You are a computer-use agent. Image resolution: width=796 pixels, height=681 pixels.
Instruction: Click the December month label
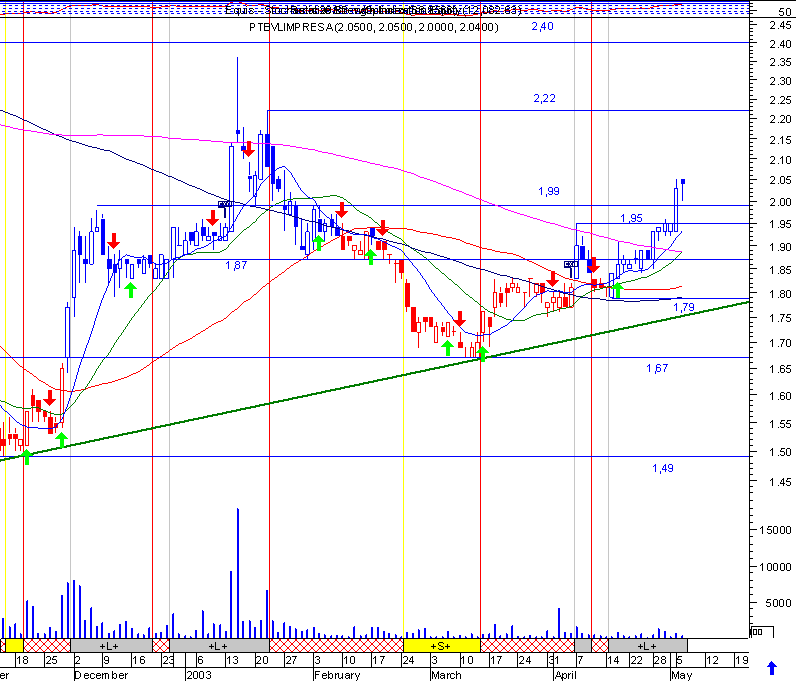click(x=101, y=675)
